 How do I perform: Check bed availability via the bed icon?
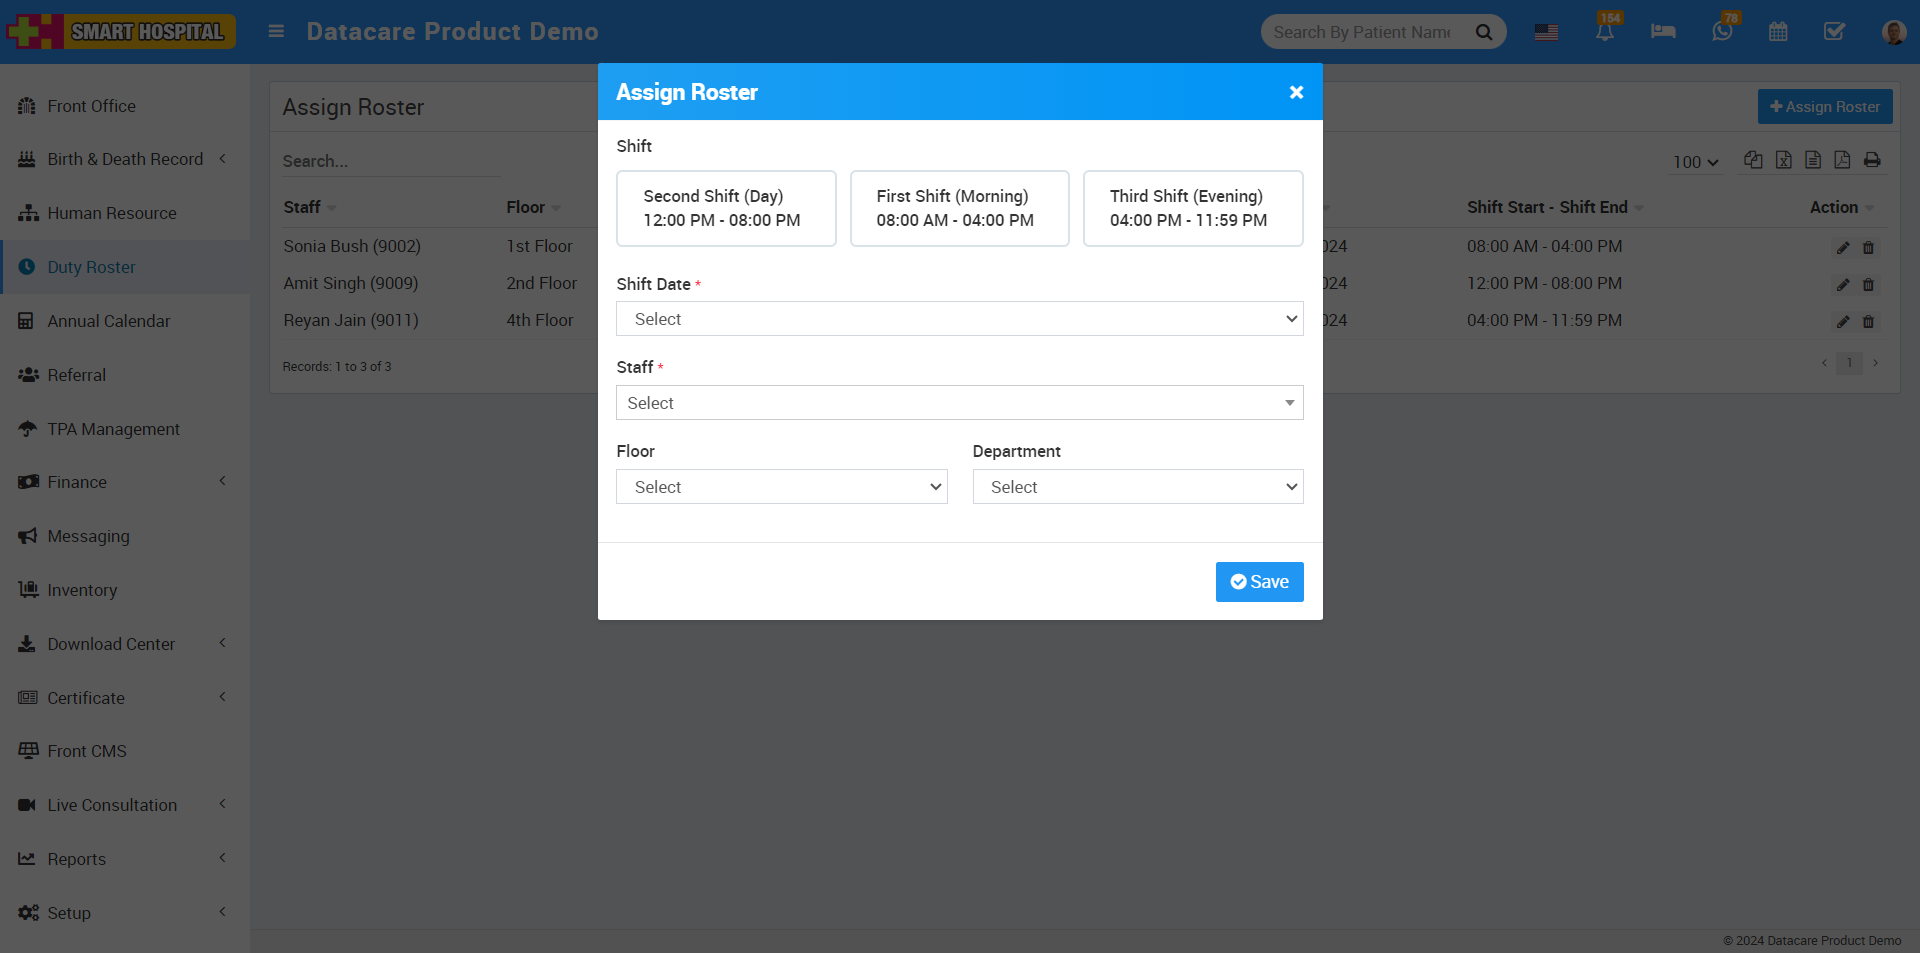1662,31
